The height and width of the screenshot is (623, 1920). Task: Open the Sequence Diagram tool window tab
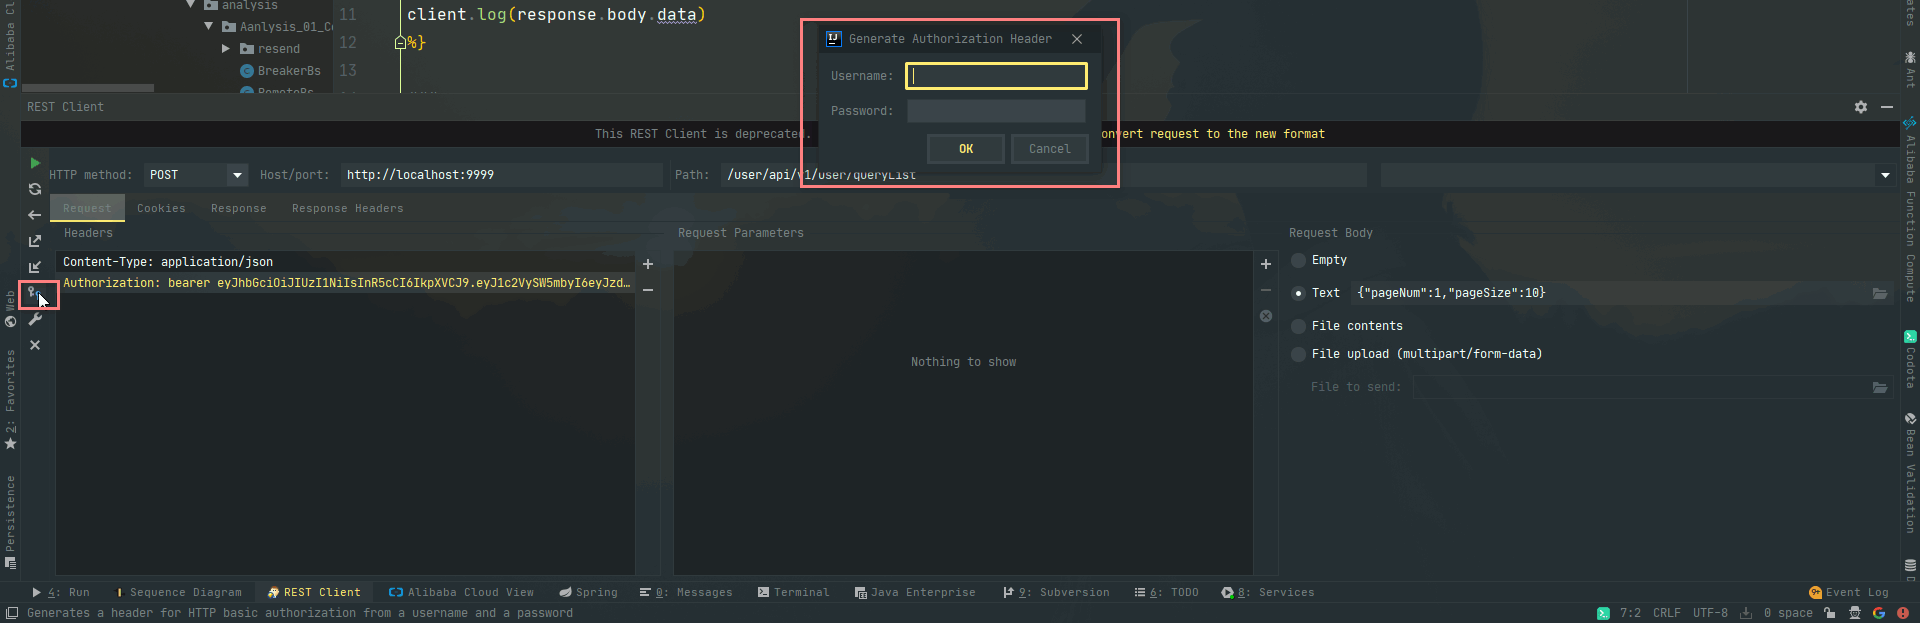tap(178, 592)
